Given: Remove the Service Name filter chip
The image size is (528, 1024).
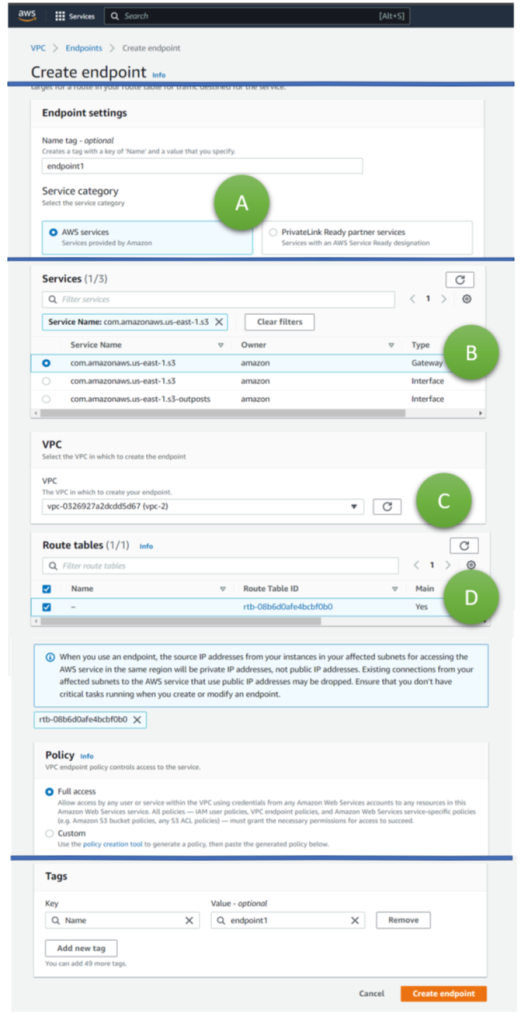Looking at the screenshot, I should click(219, 322).
